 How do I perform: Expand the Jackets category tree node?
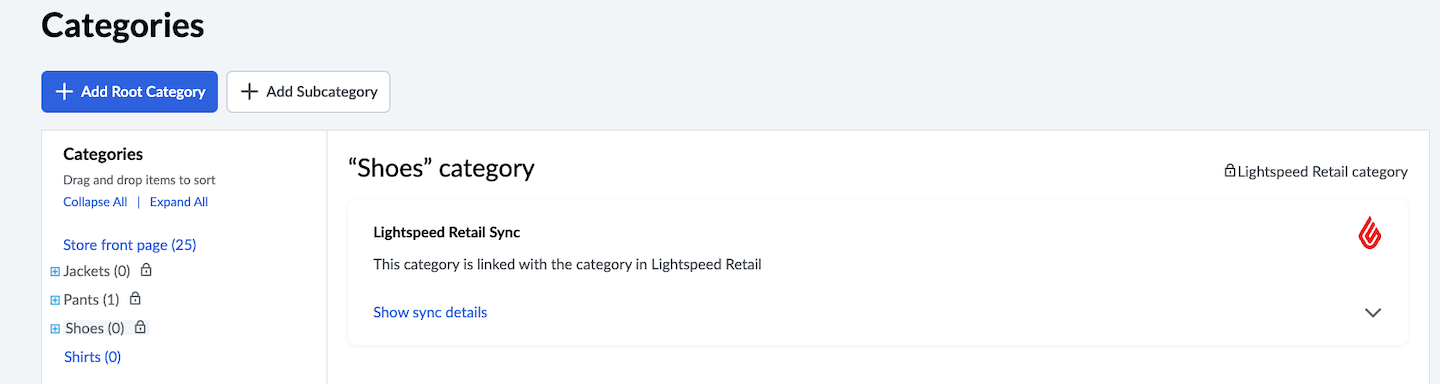pos(55,271)
